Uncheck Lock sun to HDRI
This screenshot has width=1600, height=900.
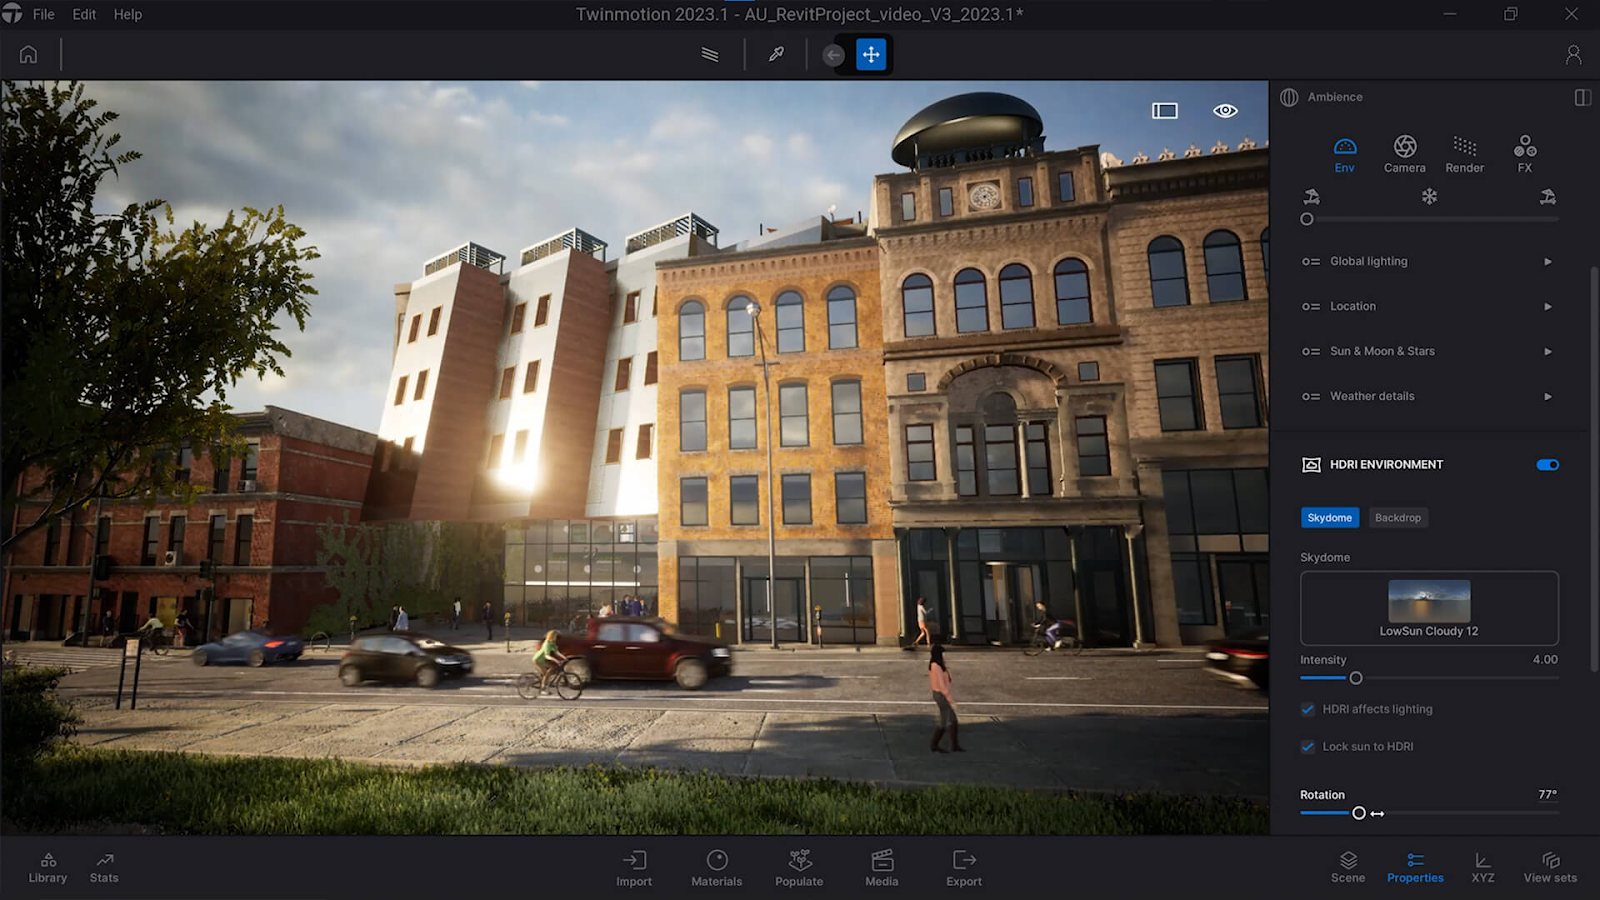pos(1308,746)
